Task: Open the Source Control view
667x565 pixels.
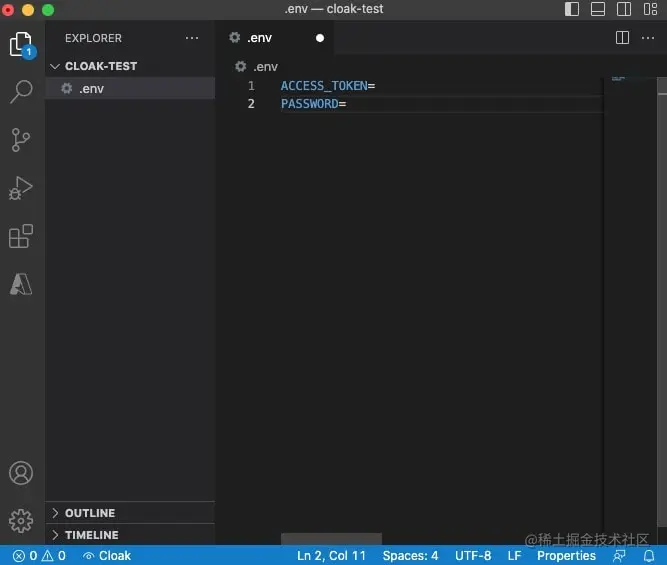Action: 20,140
